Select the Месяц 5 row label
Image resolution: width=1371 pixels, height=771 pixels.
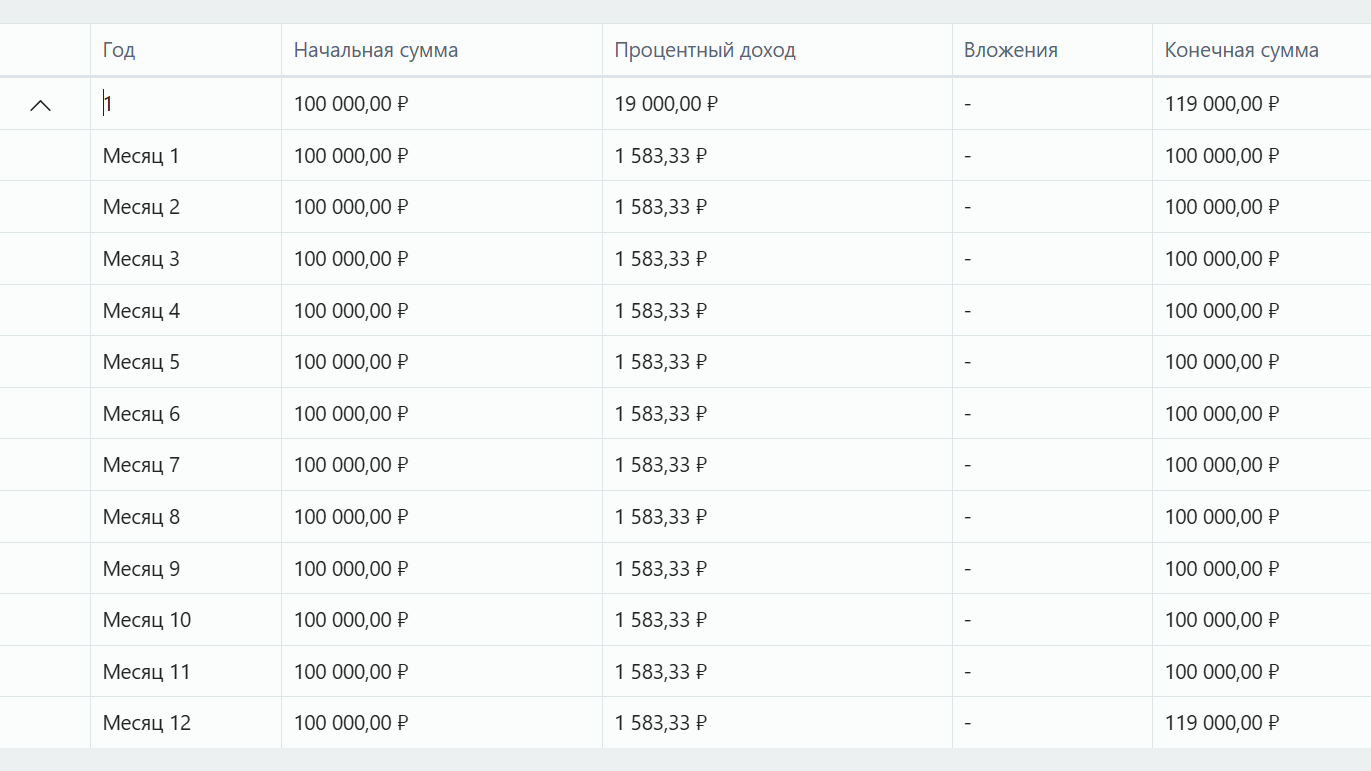coord(141,362)
